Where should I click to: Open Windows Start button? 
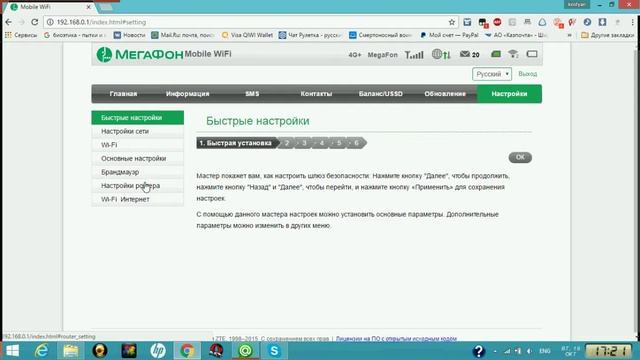[12, 351]
